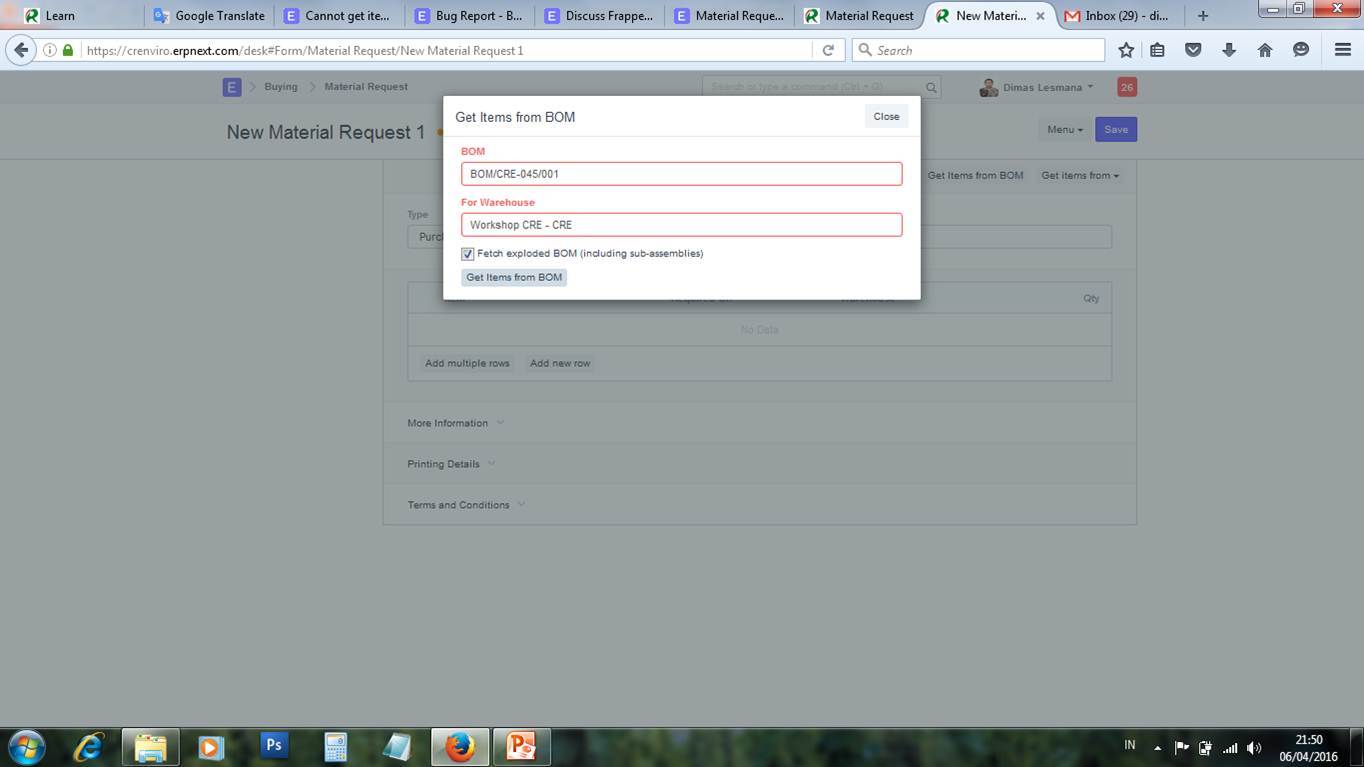Open the Windows Start button
The width and height of the screenshot is (1364, 767).
pos(27,746)
